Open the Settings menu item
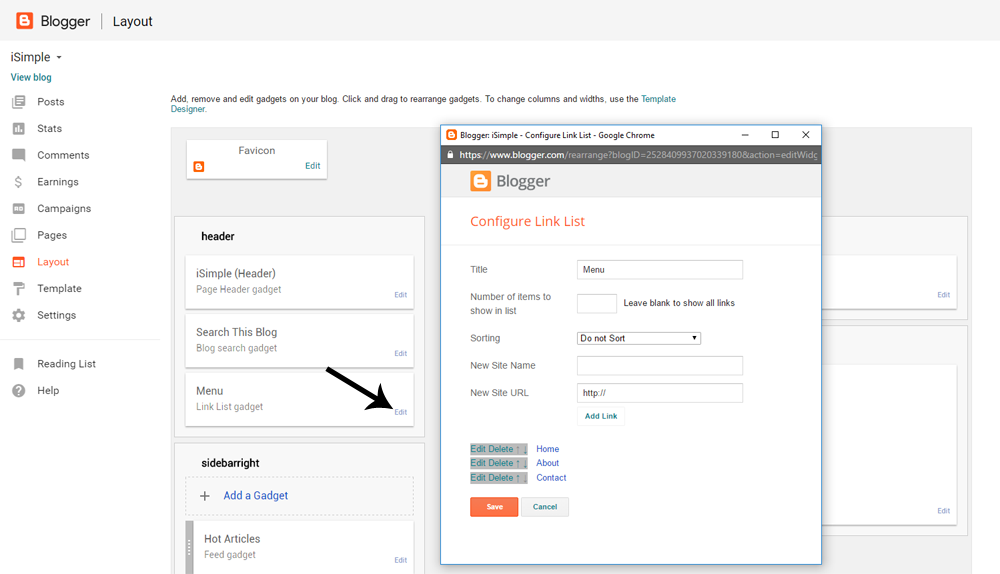 [56, 315]
